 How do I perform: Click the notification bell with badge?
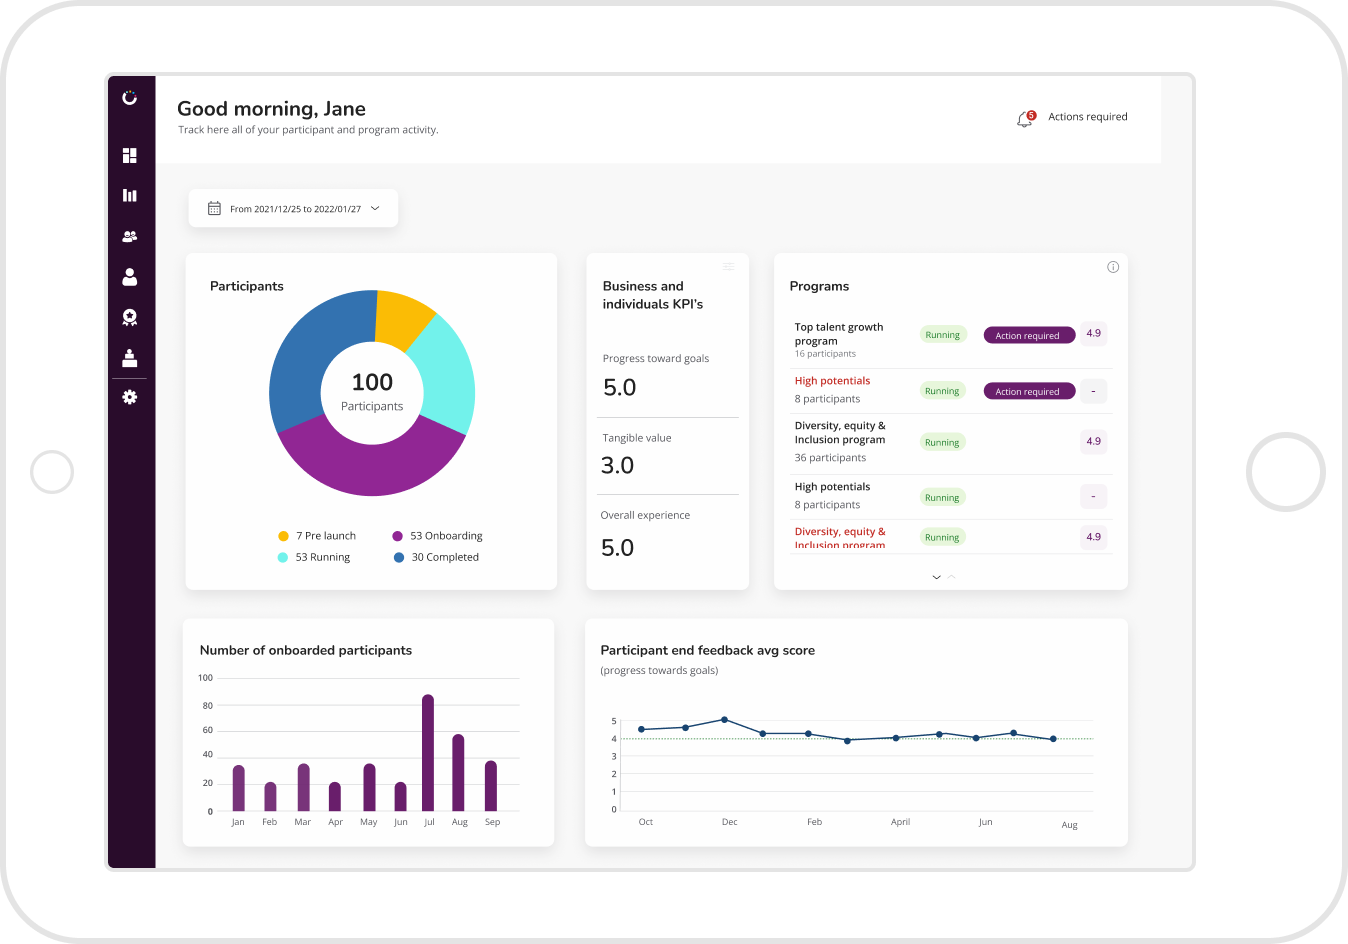coord(1025,119)
